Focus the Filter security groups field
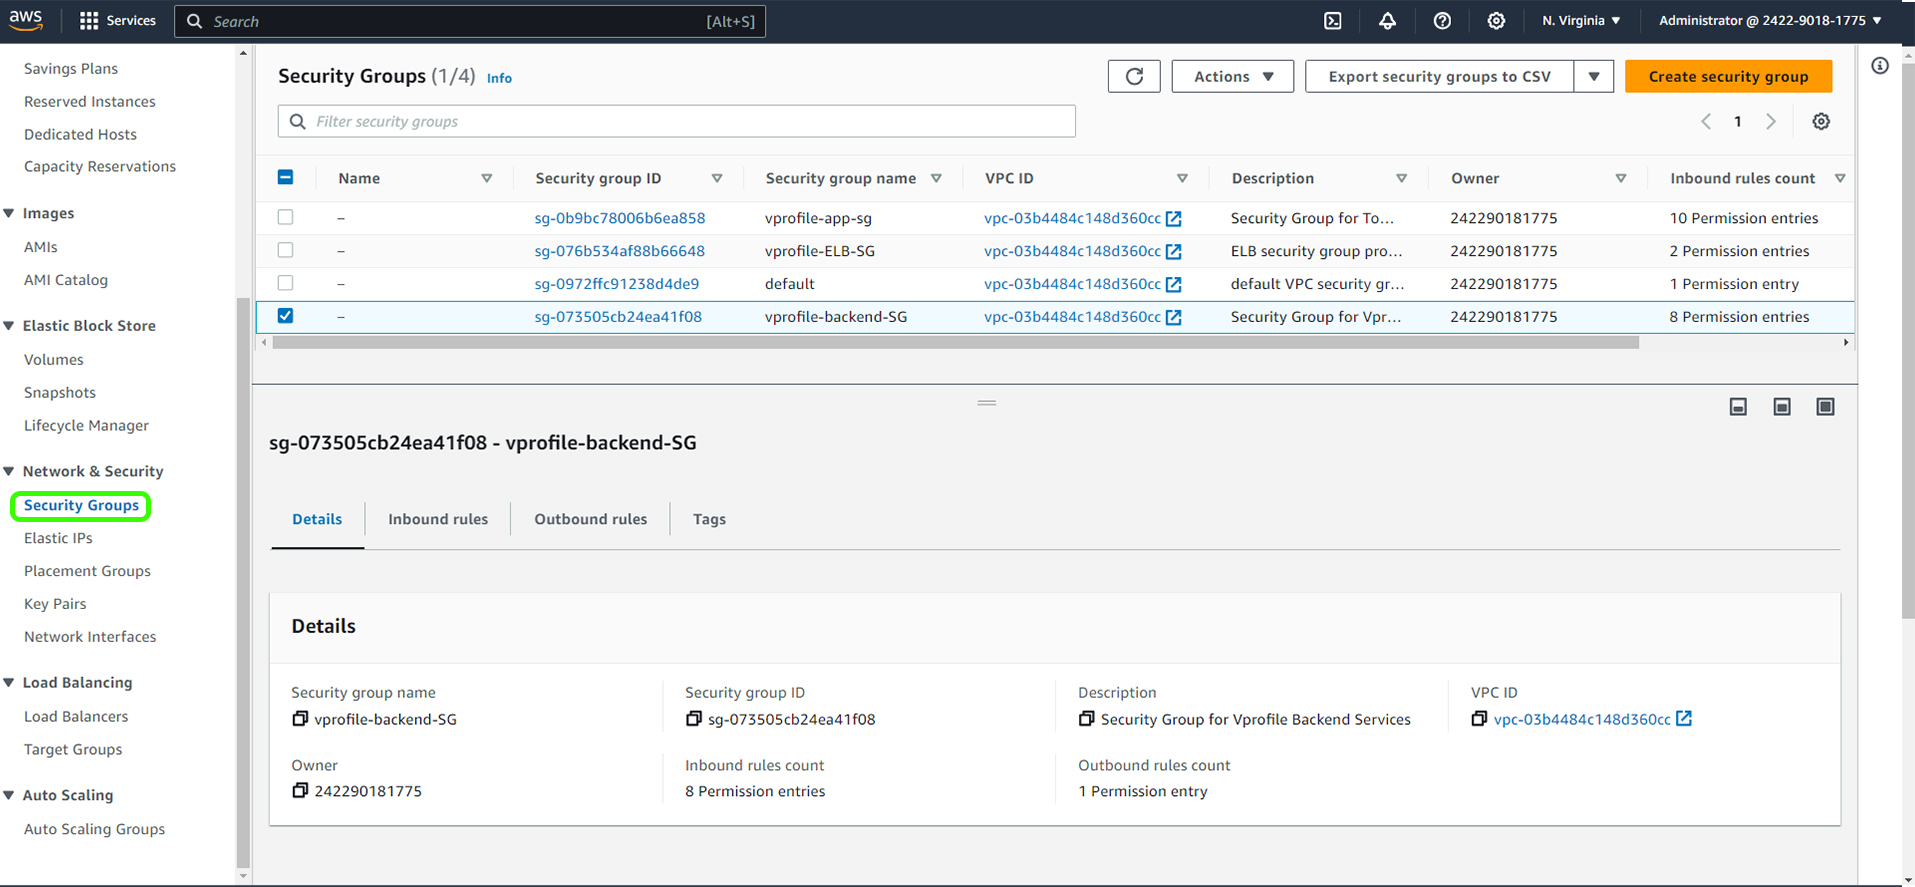 pos(677,121)
